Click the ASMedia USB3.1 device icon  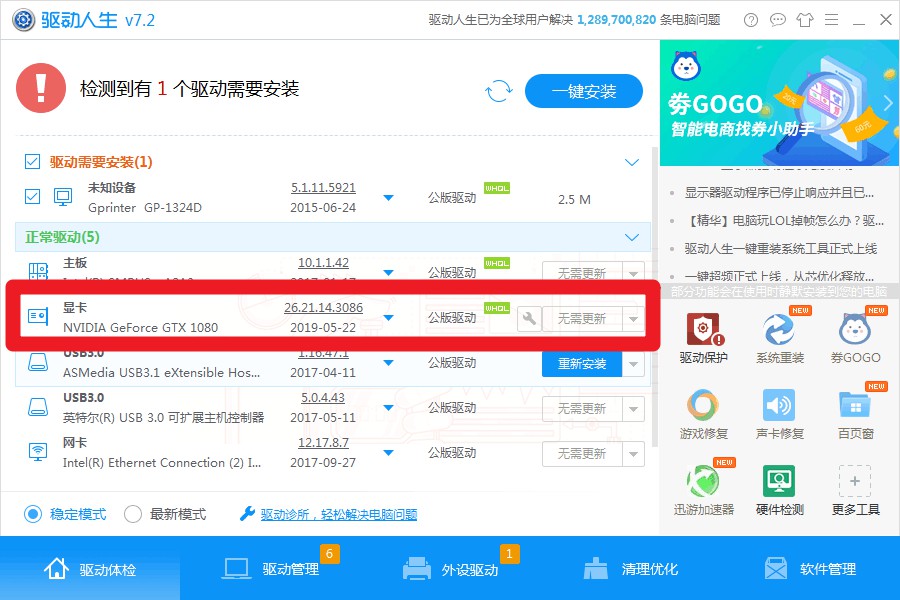coord(38,362)
